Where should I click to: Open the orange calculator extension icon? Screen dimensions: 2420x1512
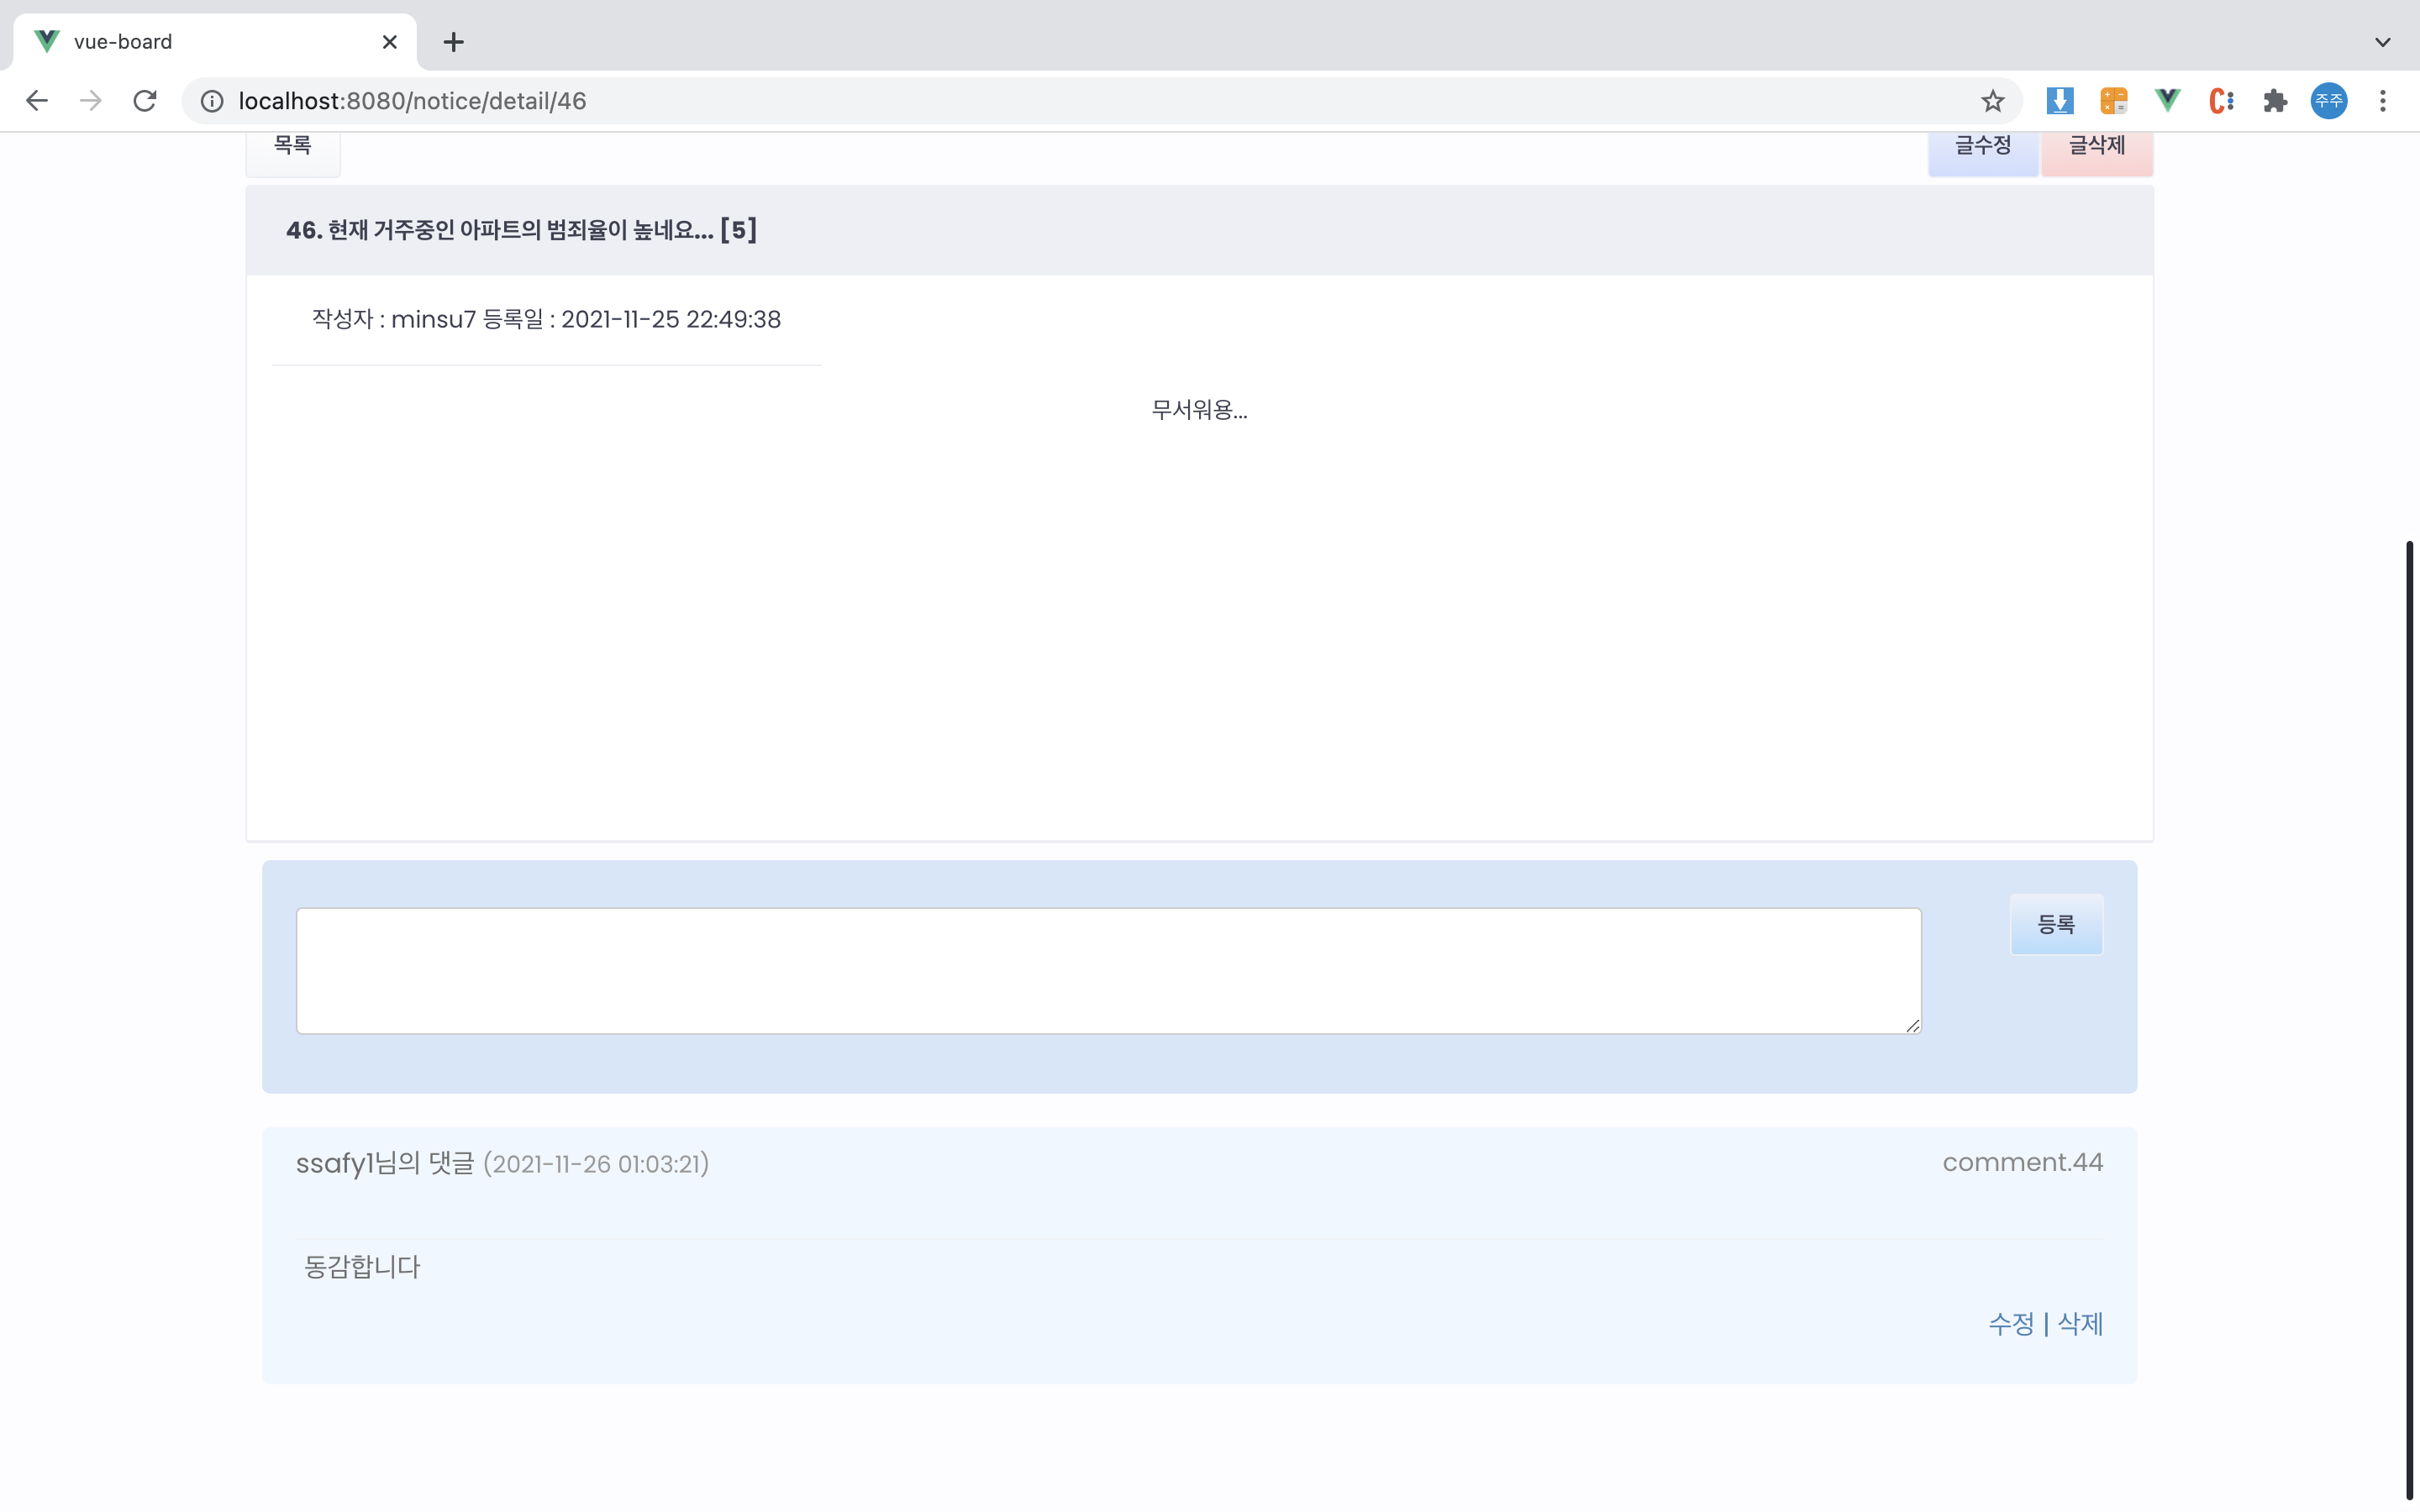[x=2113, y=101]
